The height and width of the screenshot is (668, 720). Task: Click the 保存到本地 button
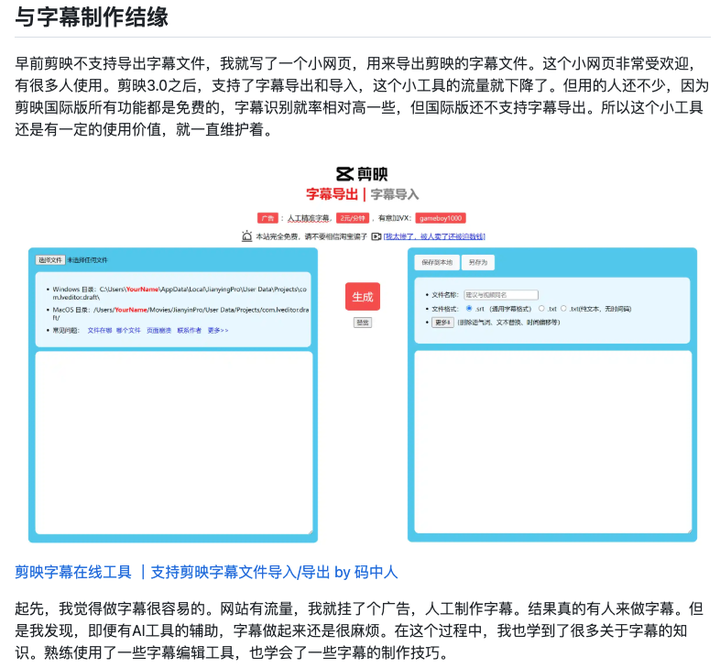(x=438, y=262)
